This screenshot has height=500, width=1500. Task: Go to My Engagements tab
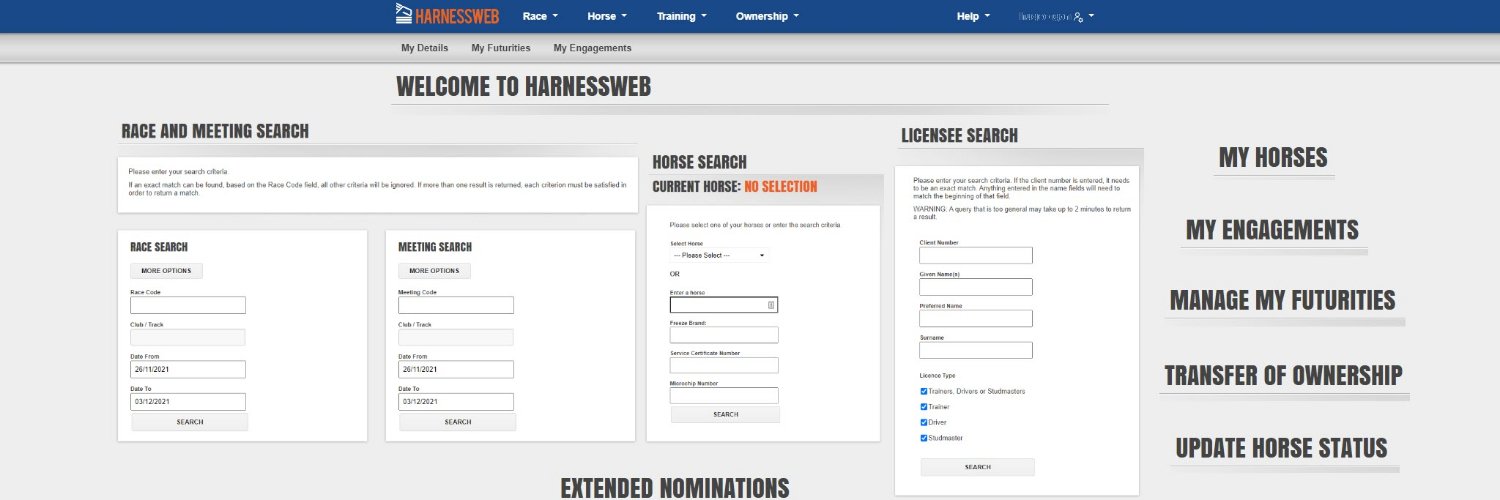pos(592,48)
